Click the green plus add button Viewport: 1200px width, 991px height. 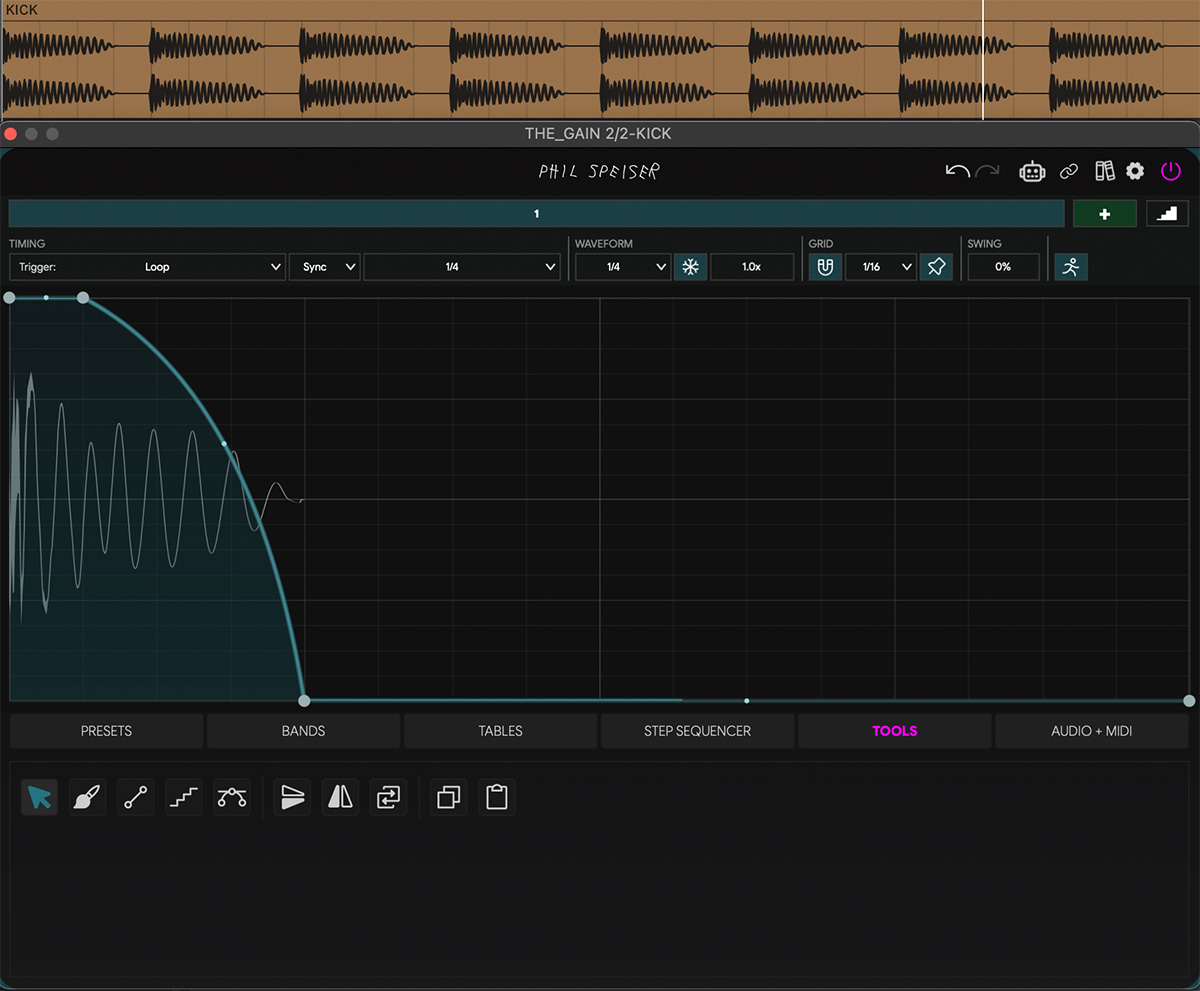pyautogui.click(x=1104, y=214)
